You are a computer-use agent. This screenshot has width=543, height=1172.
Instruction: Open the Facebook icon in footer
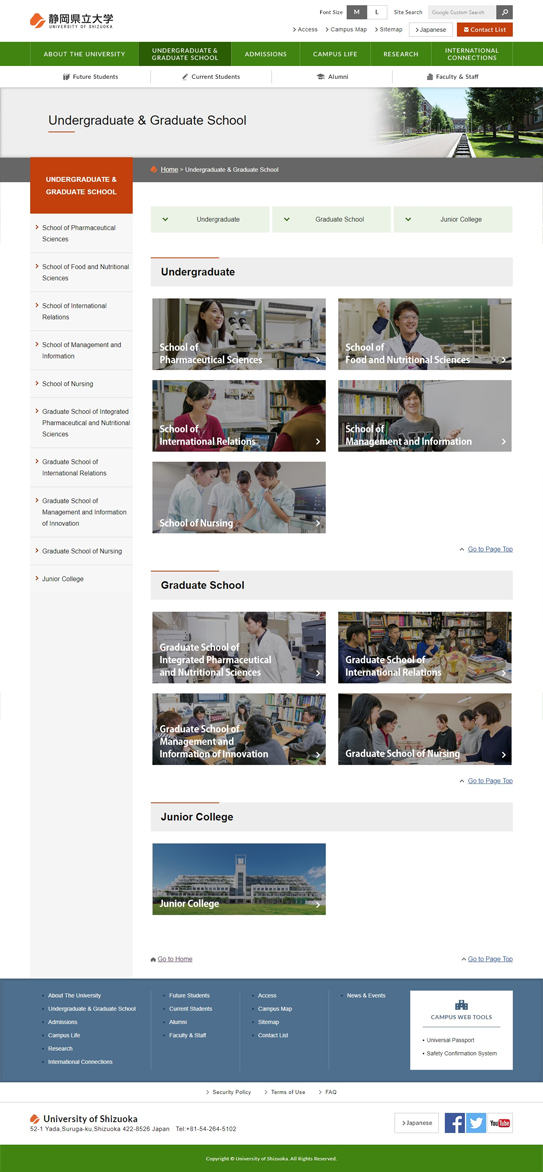click(455, 1123)
